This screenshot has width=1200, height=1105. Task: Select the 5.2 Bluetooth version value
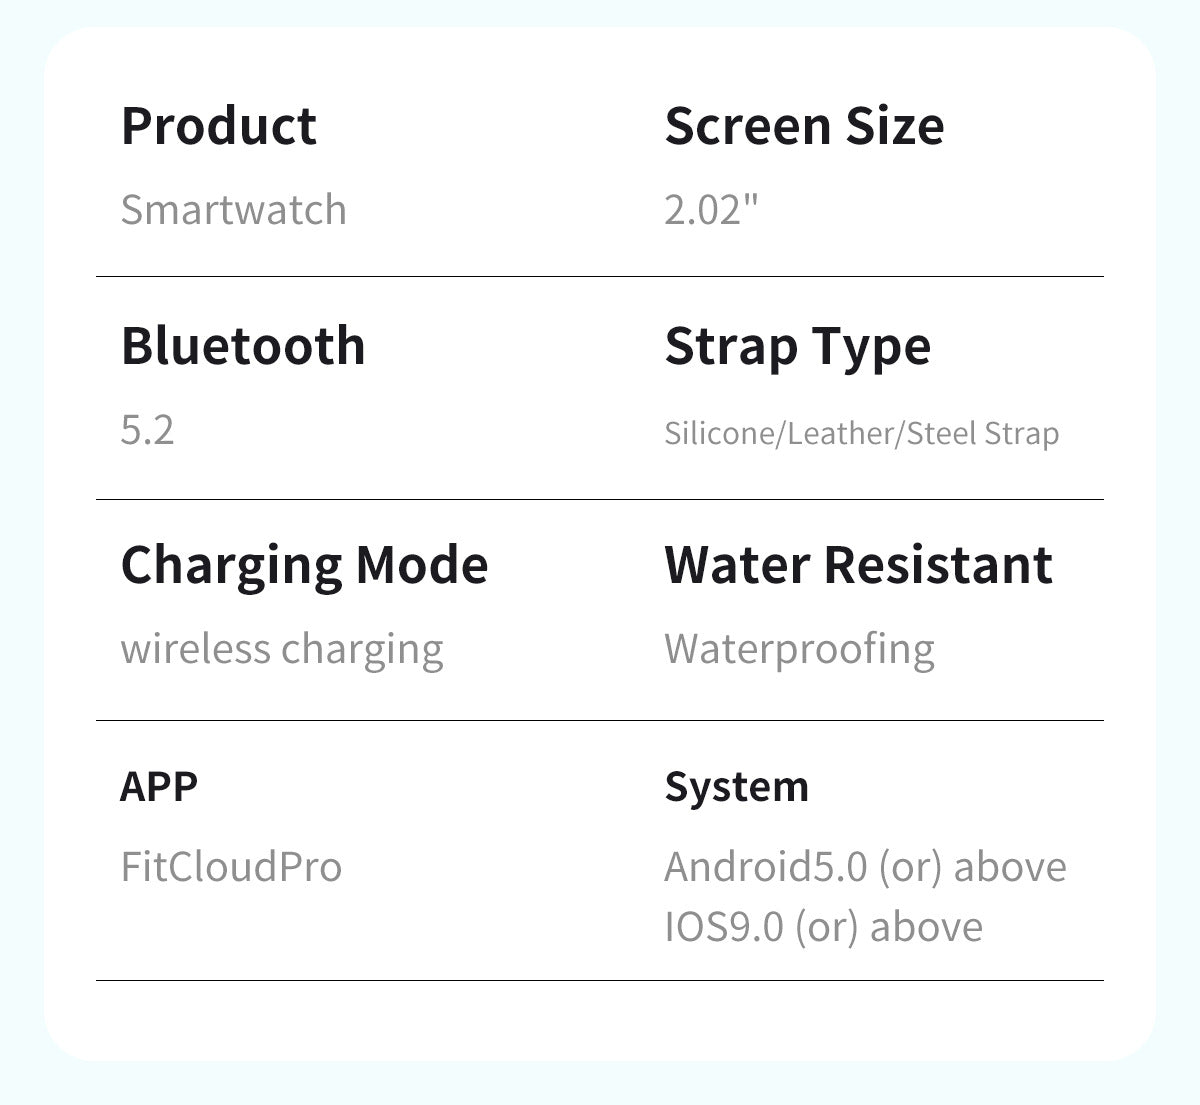[x=147, y=430]
